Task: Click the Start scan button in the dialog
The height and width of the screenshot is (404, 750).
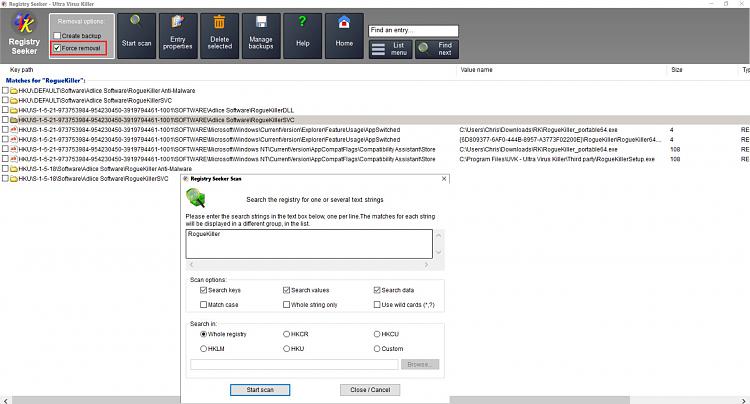Action: tap(260, 390)
